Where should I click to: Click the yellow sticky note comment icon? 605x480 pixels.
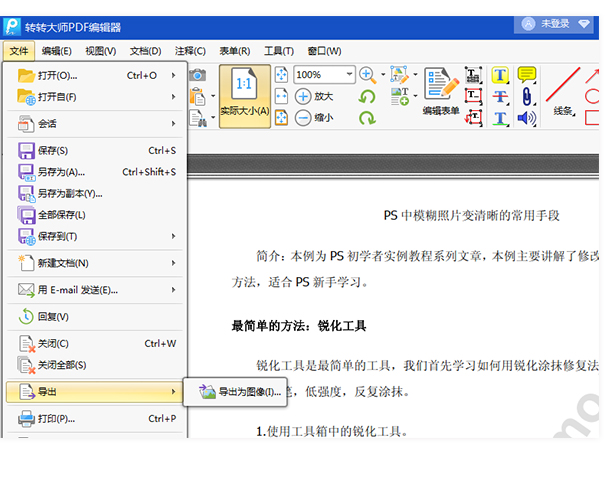527,75
